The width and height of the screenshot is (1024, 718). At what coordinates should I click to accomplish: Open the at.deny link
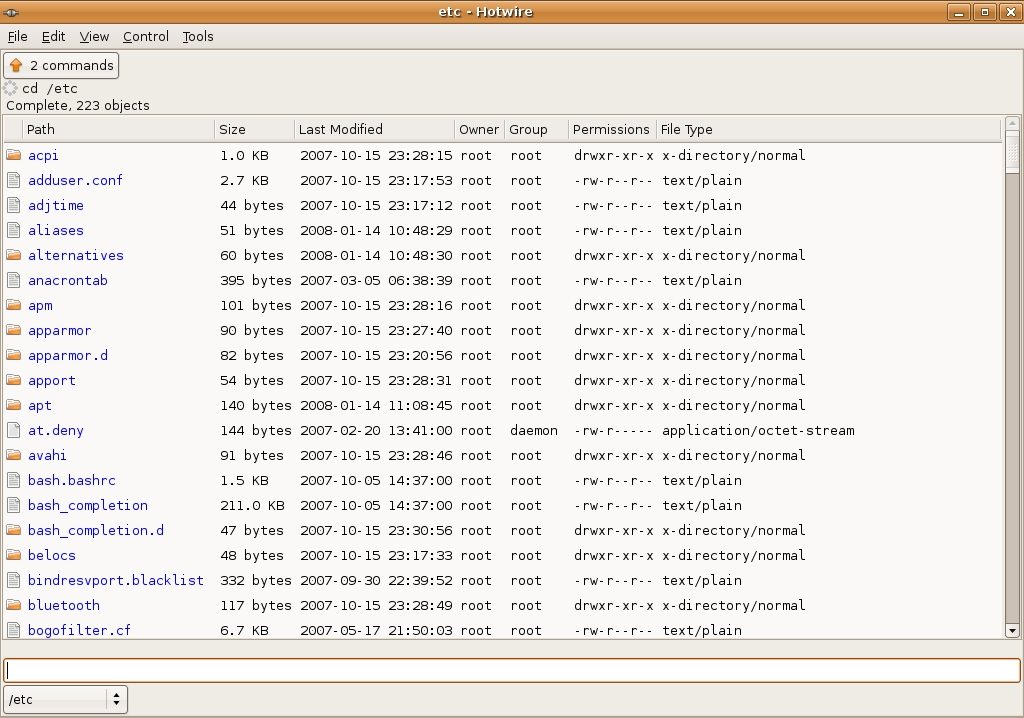tap(56, 431)
